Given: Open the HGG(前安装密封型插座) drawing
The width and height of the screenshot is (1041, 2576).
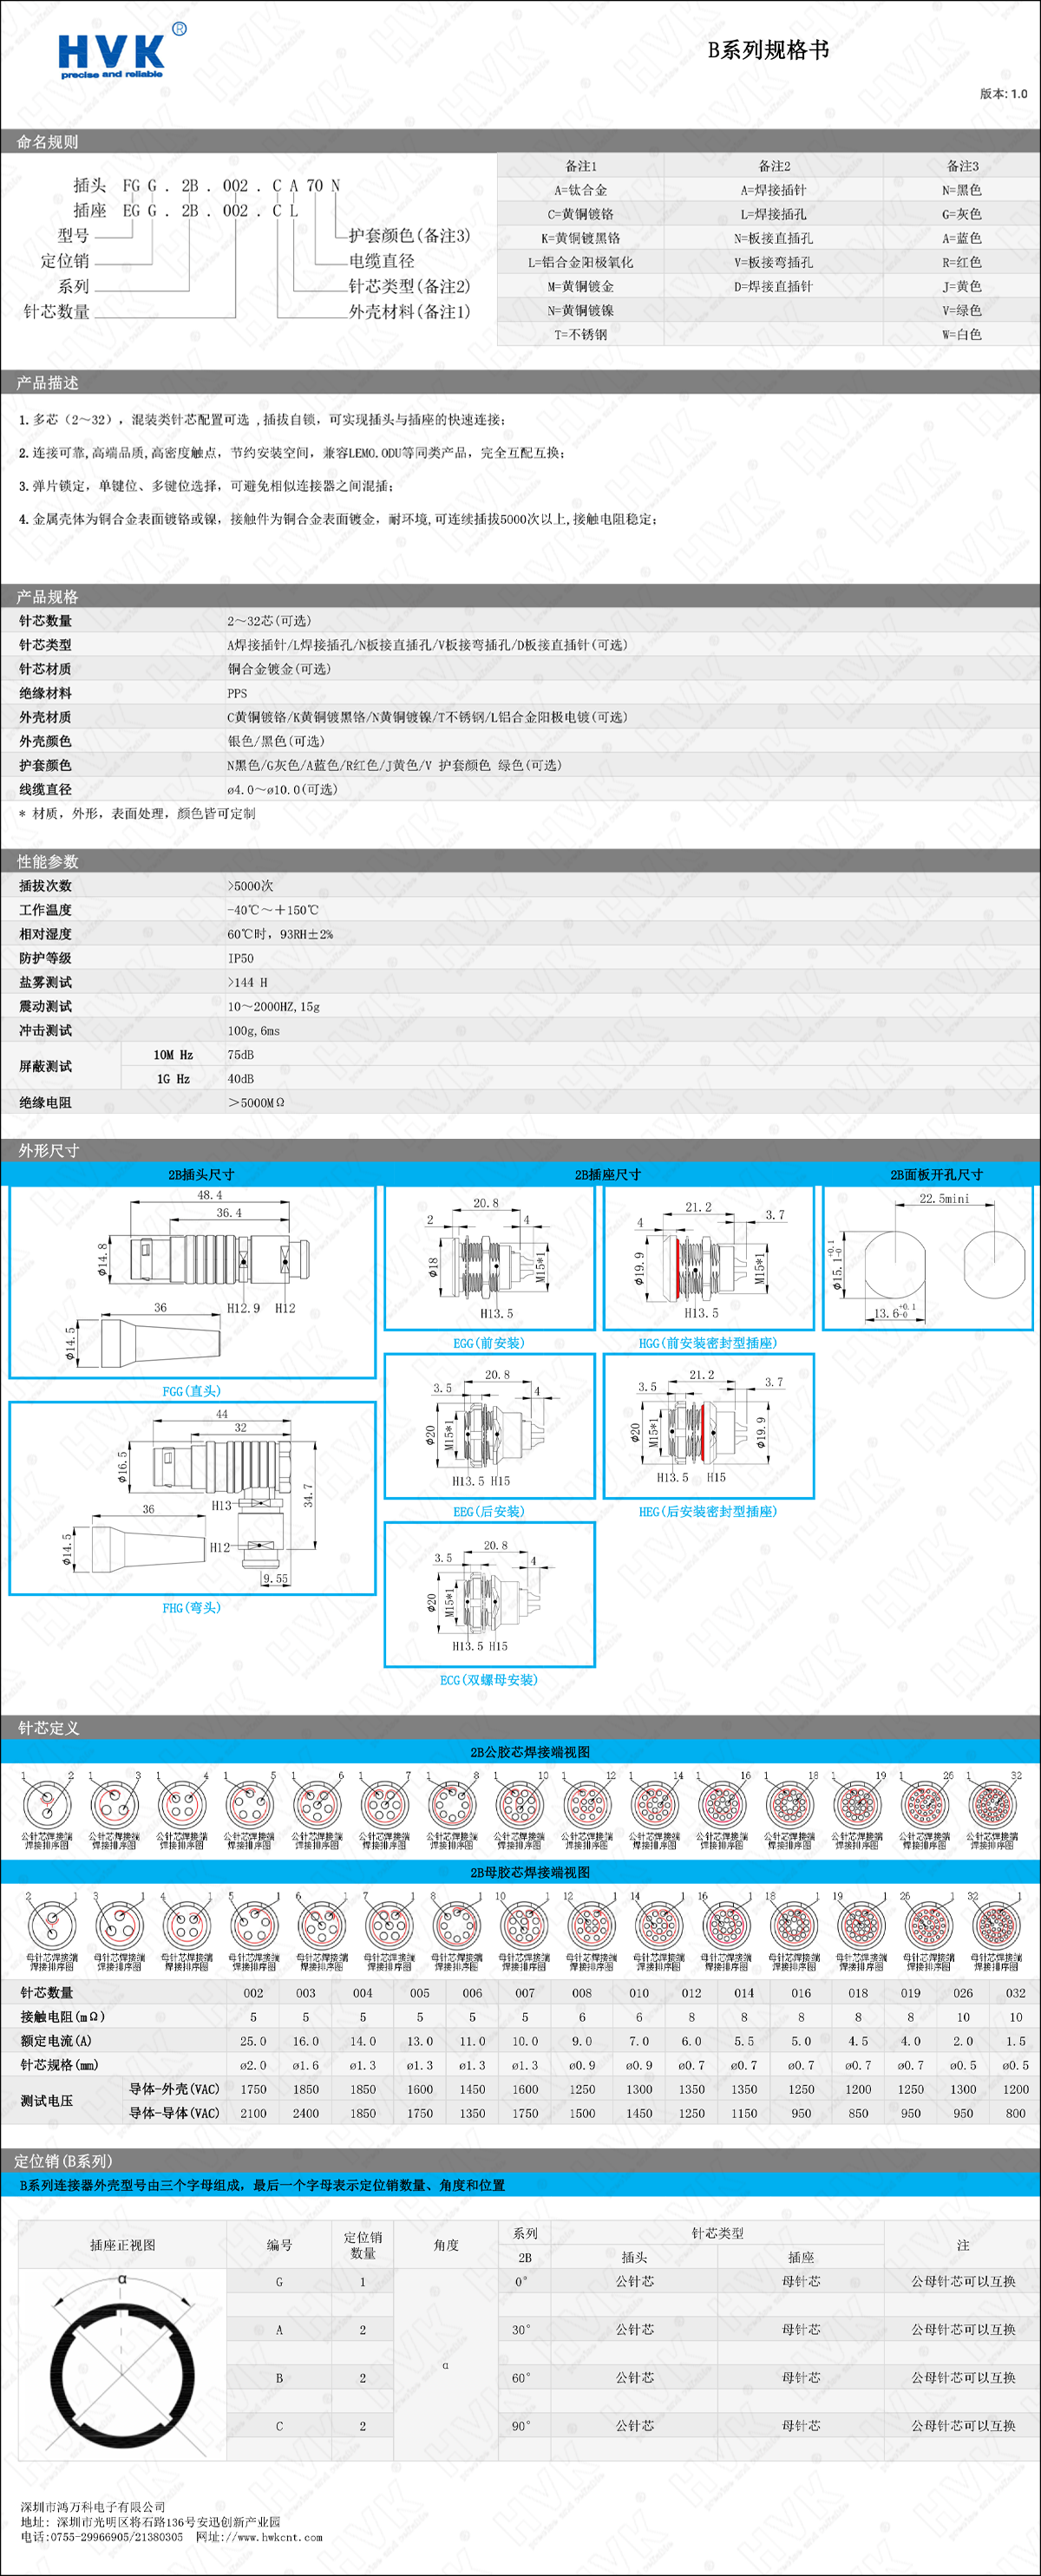Looking at the screenshot, I should (708, 1258).
